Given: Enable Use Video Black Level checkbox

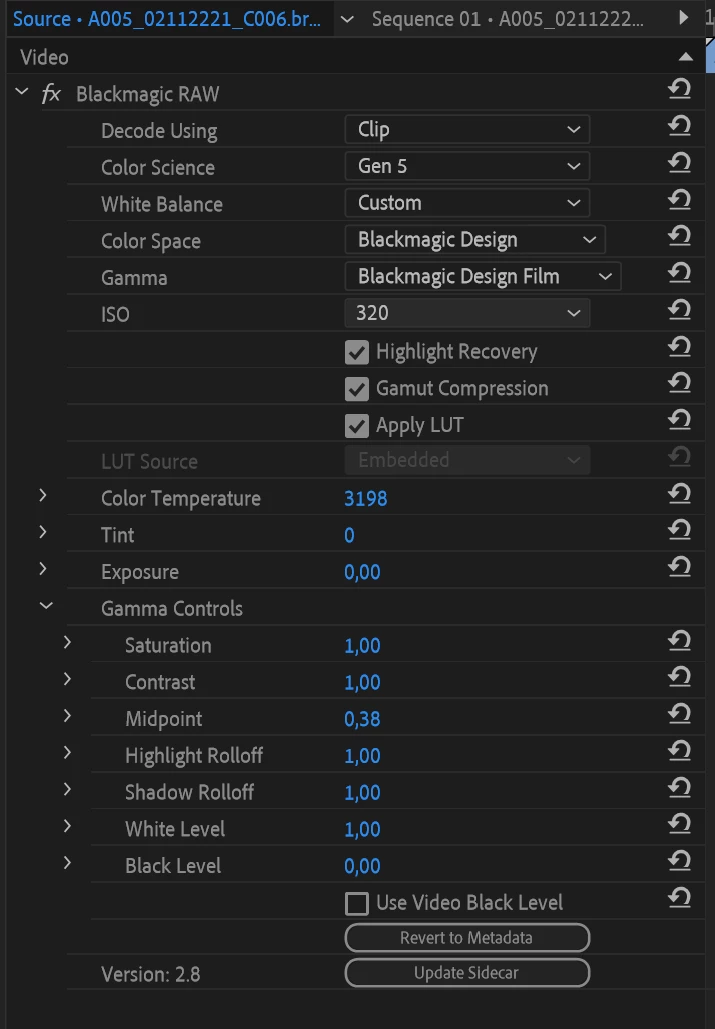Looking at the screenshot, I should 357,904.
